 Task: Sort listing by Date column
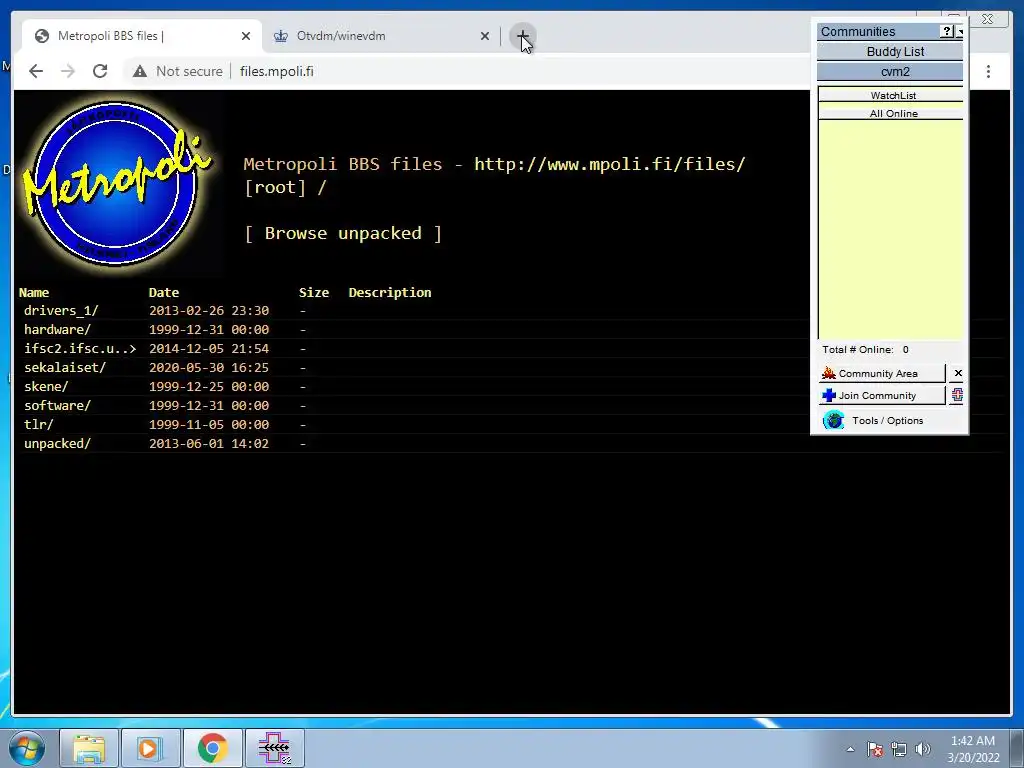[x=163, y=293]
